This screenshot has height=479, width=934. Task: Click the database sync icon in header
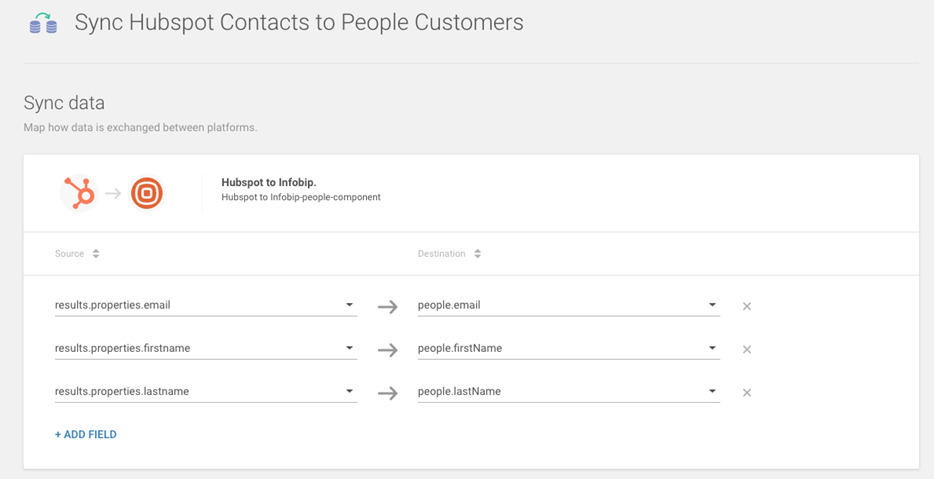[x=43, y=23]
